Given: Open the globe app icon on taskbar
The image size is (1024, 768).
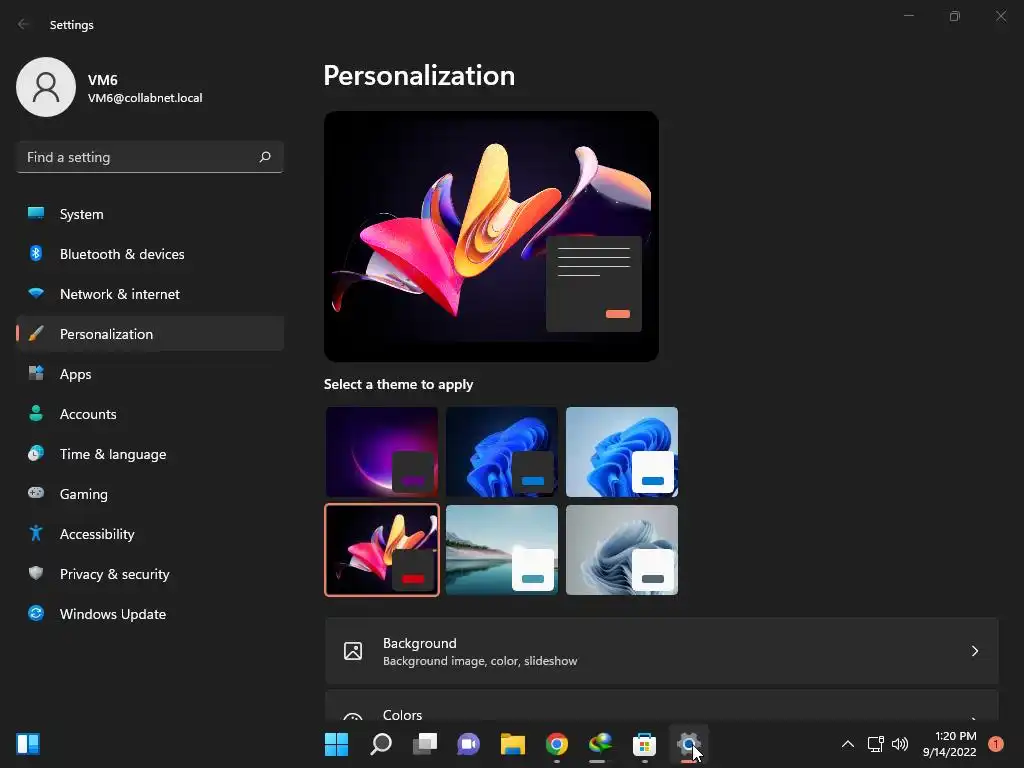Looking at the screenshot, I should 600,744.
